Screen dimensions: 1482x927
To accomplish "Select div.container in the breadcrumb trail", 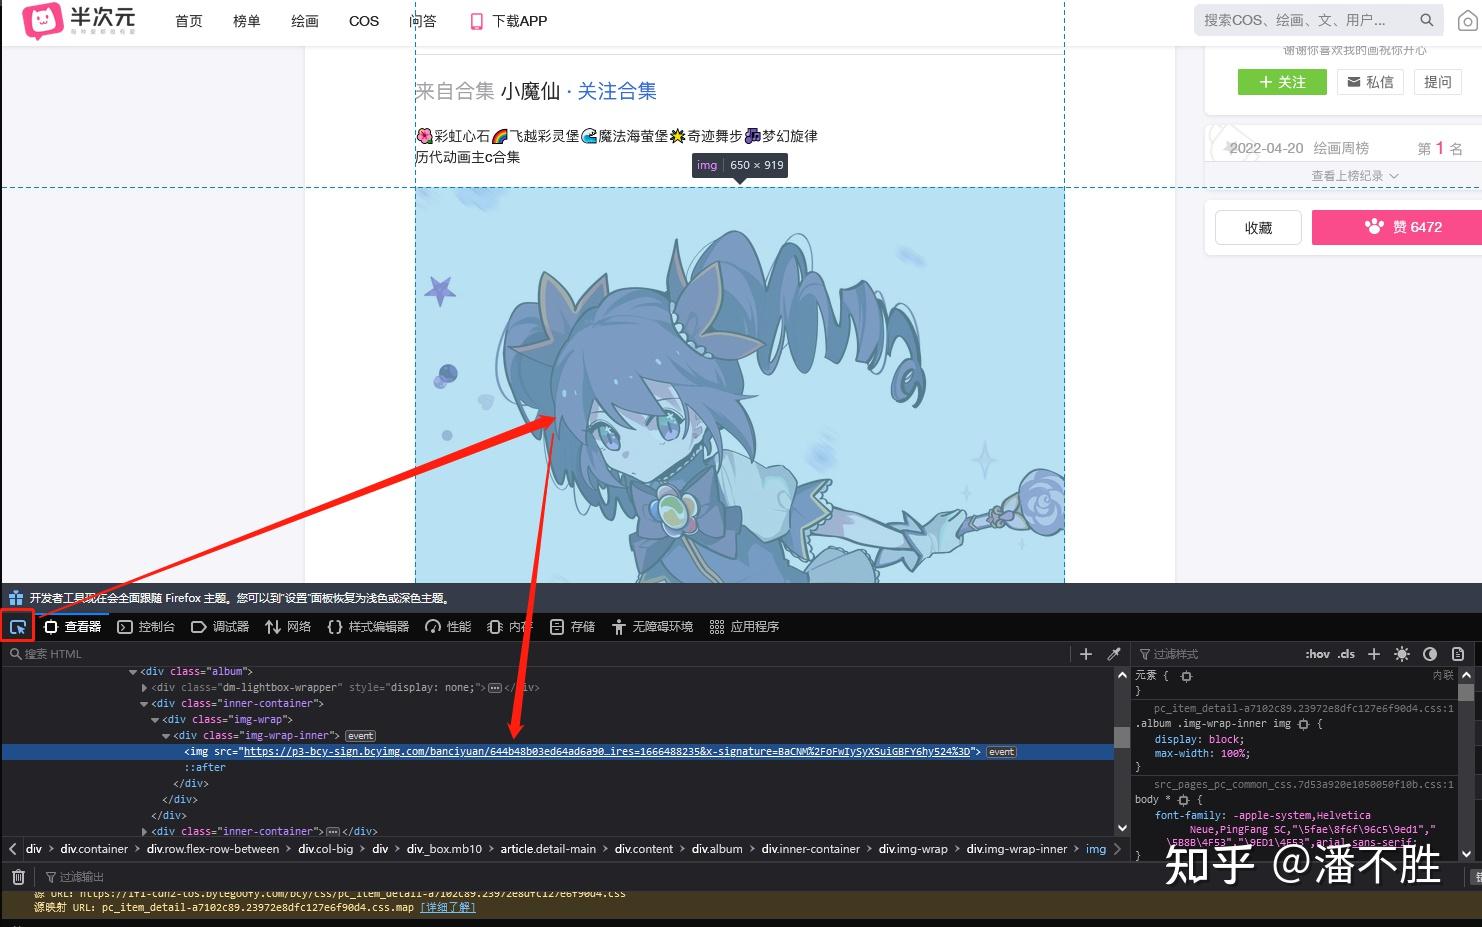I will point(94,849).
